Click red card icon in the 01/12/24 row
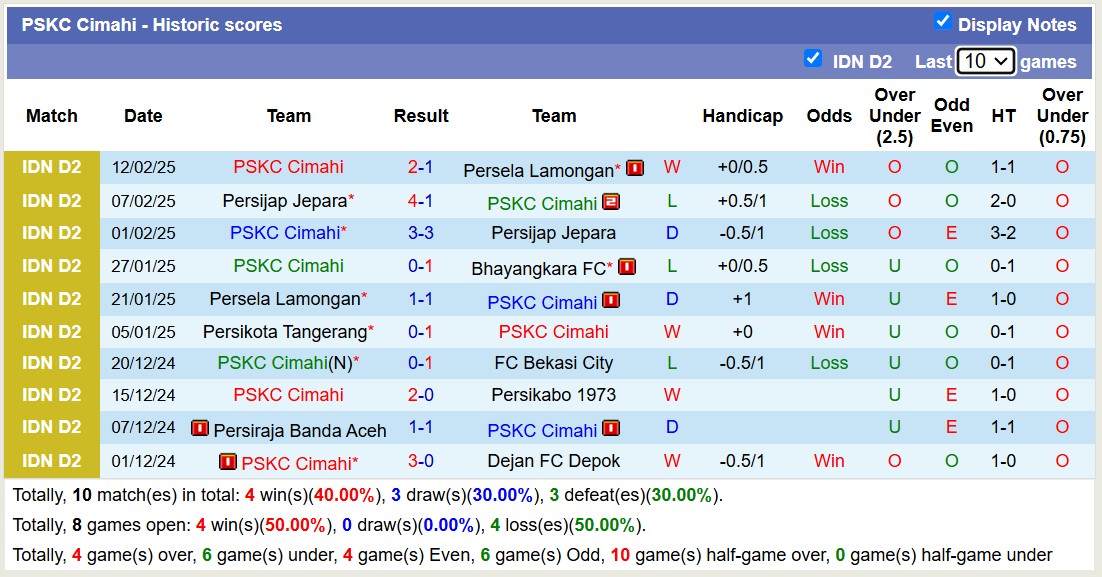The height and width of the screenshot is (577, 1102). coord(228,462)
